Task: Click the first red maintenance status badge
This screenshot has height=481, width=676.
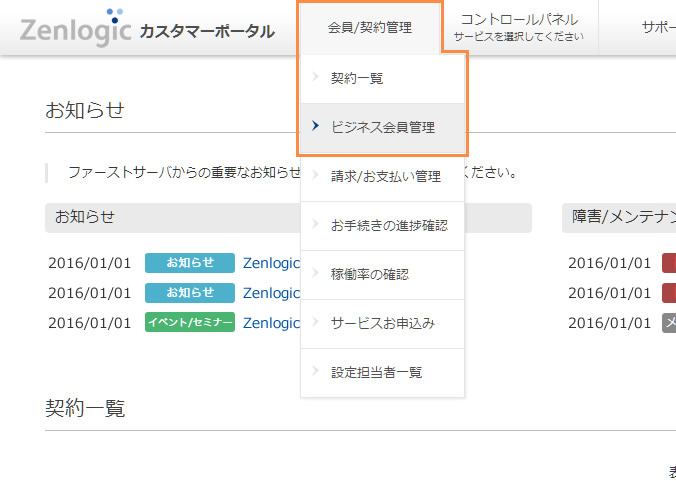Action: pos(669,264)
